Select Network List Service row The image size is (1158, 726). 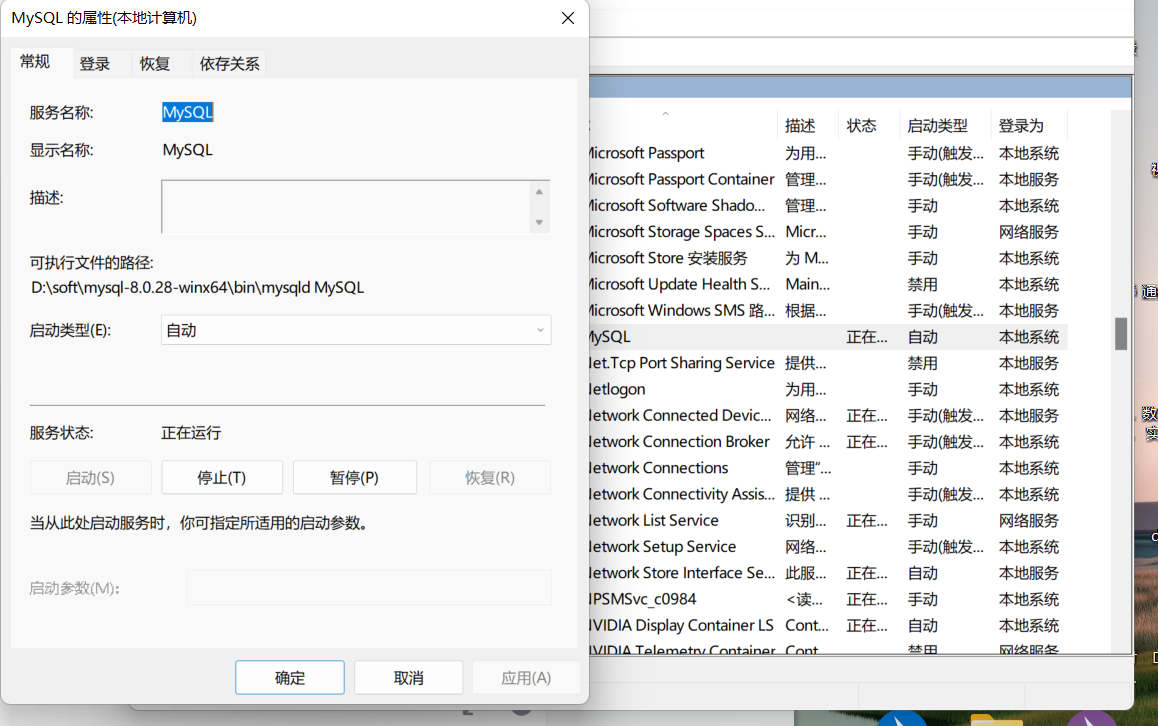pos(827,520)
